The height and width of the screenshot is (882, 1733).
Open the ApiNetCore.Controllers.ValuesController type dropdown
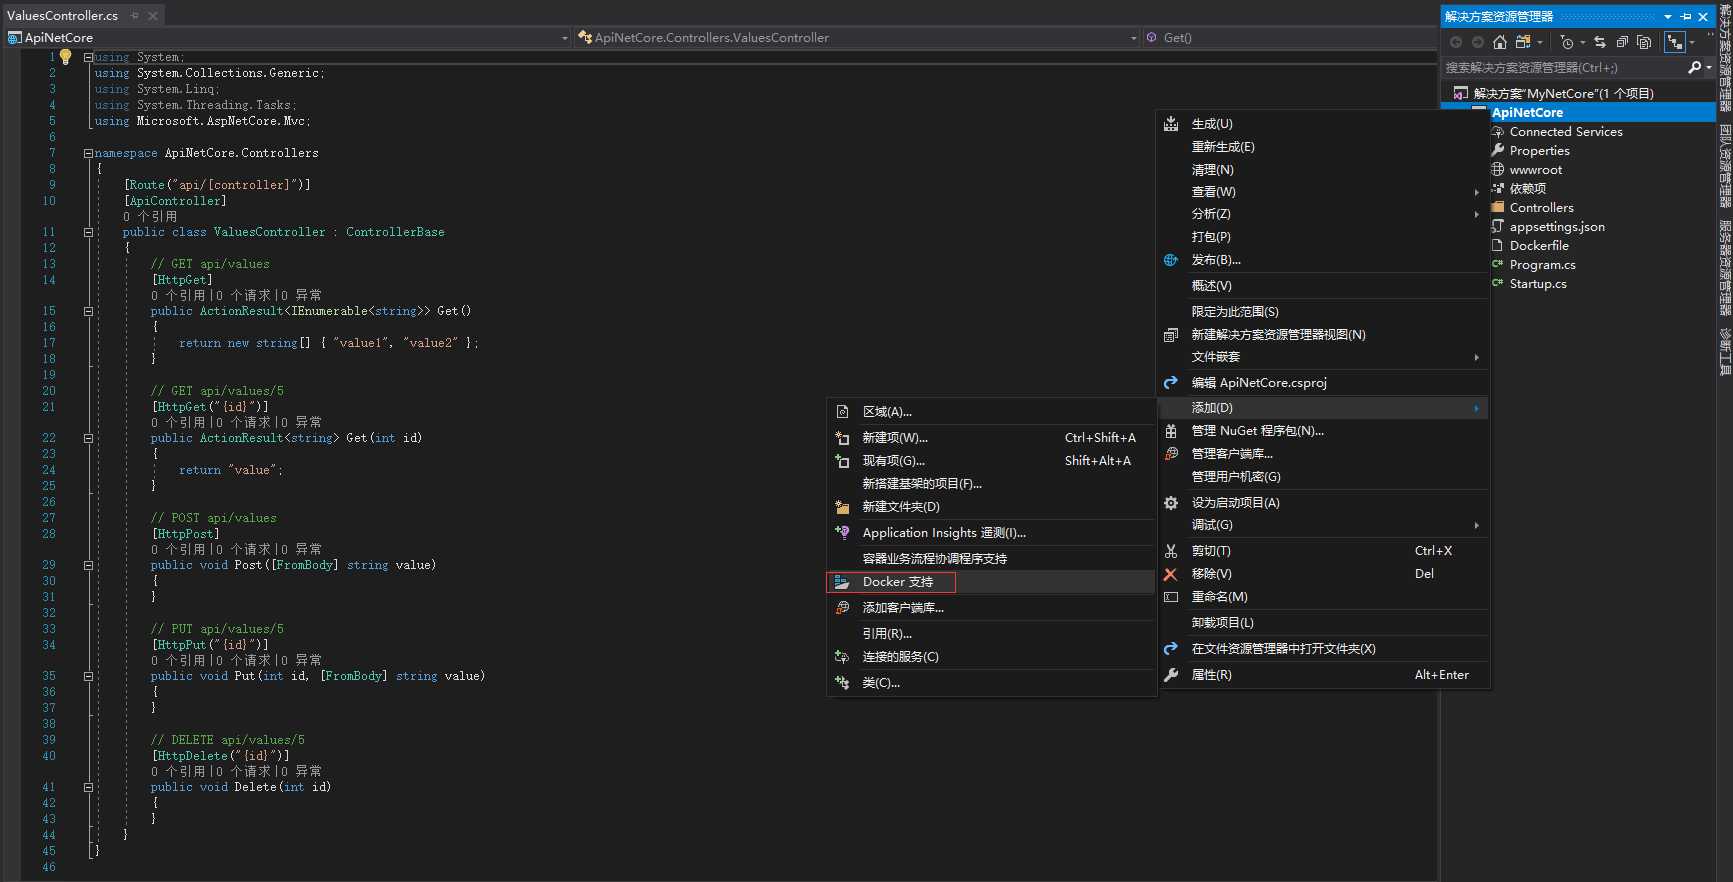[1133, 38]
